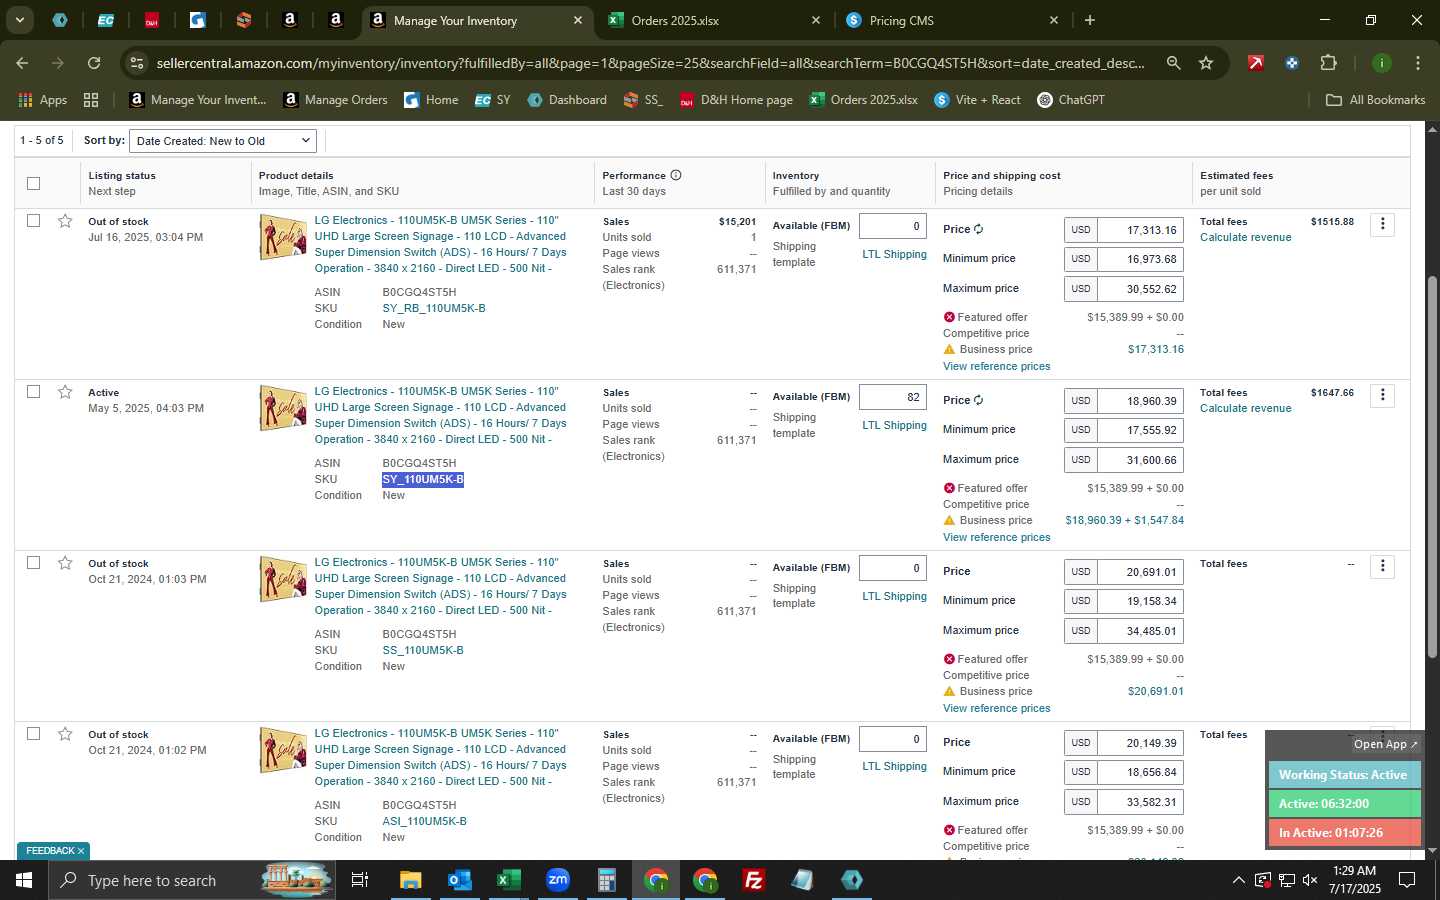Open the ChatGPT bookmark
The height and width of the screenshot is (900, 1440).
[1070, 100]
